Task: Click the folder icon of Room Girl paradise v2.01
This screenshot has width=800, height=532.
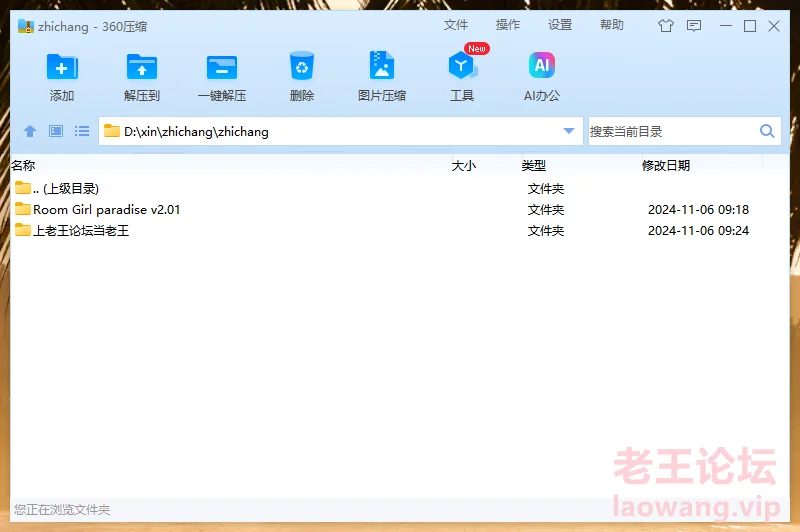Action: pyautogui.click(x=23, y=209)
